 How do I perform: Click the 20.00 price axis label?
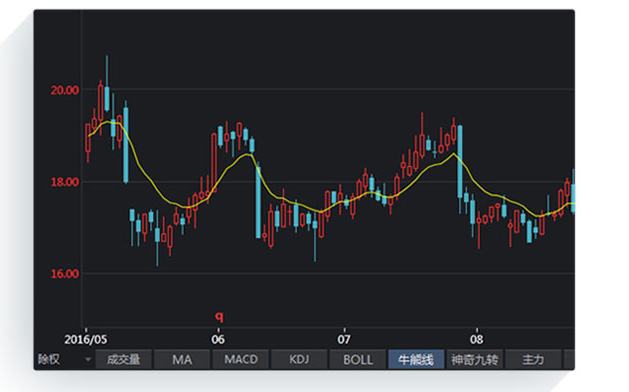[65, 90]
